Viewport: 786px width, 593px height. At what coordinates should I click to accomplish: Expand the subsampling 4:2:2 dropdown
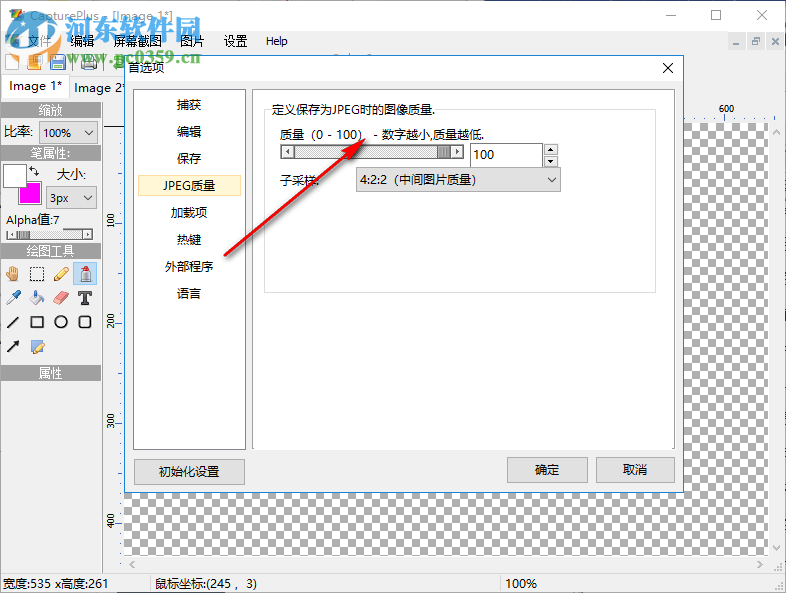tap(458, 179)
